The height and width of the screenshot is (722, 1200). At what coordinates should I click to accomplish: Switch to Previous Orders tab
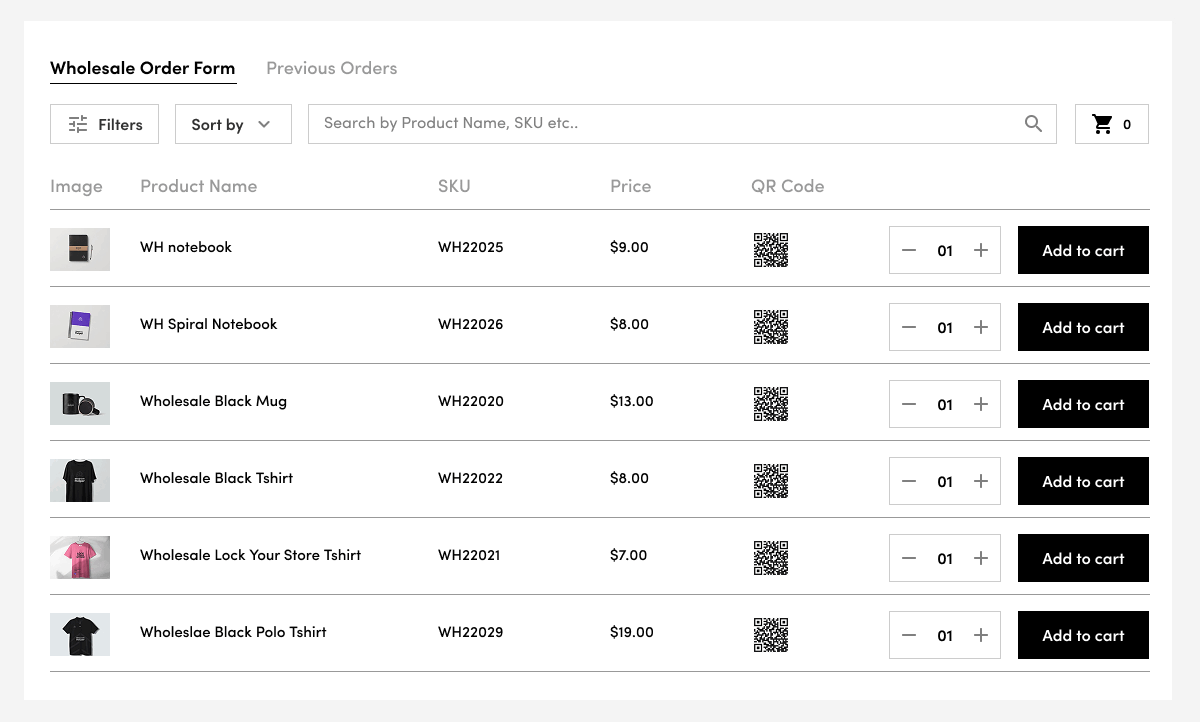tap(331, 68)
